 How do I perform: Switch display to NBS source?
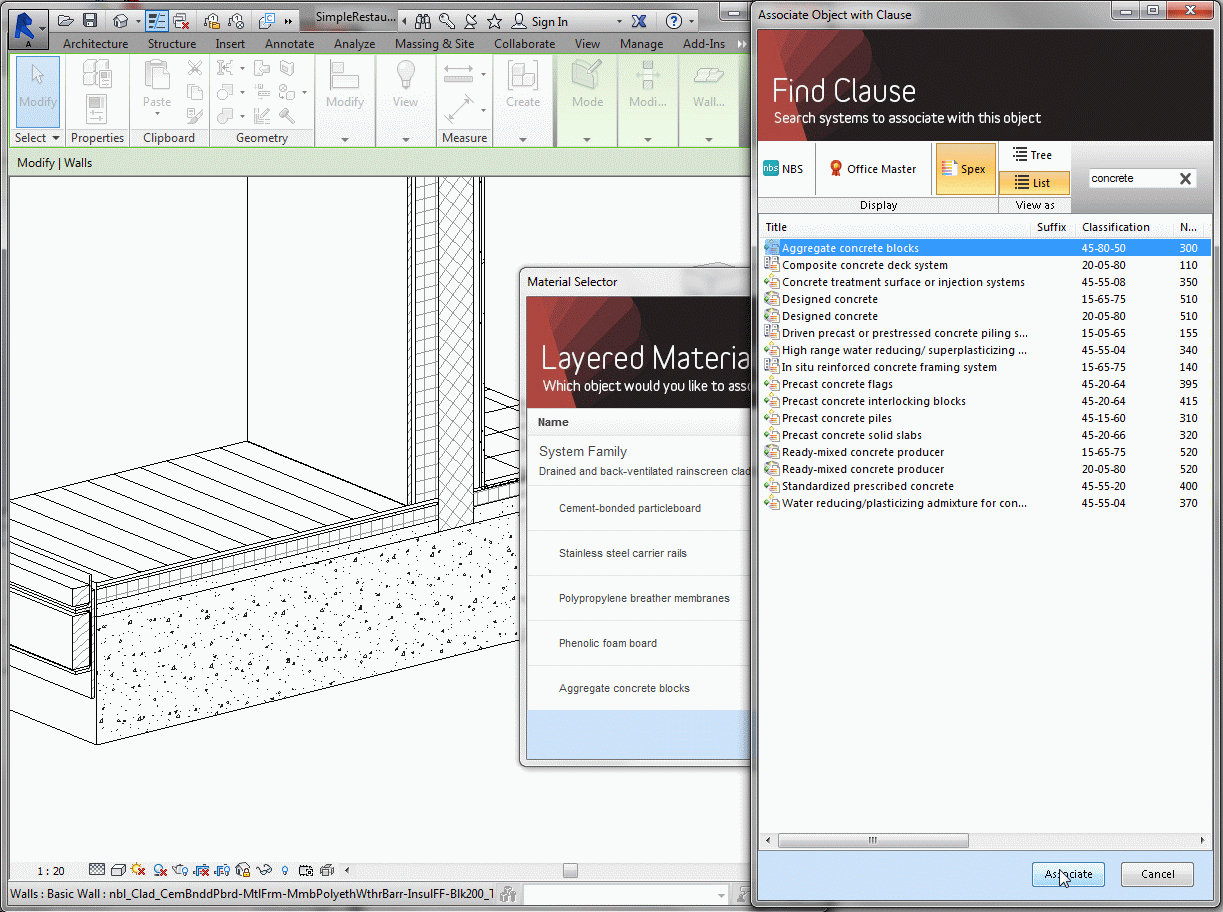tap(785, 169)
